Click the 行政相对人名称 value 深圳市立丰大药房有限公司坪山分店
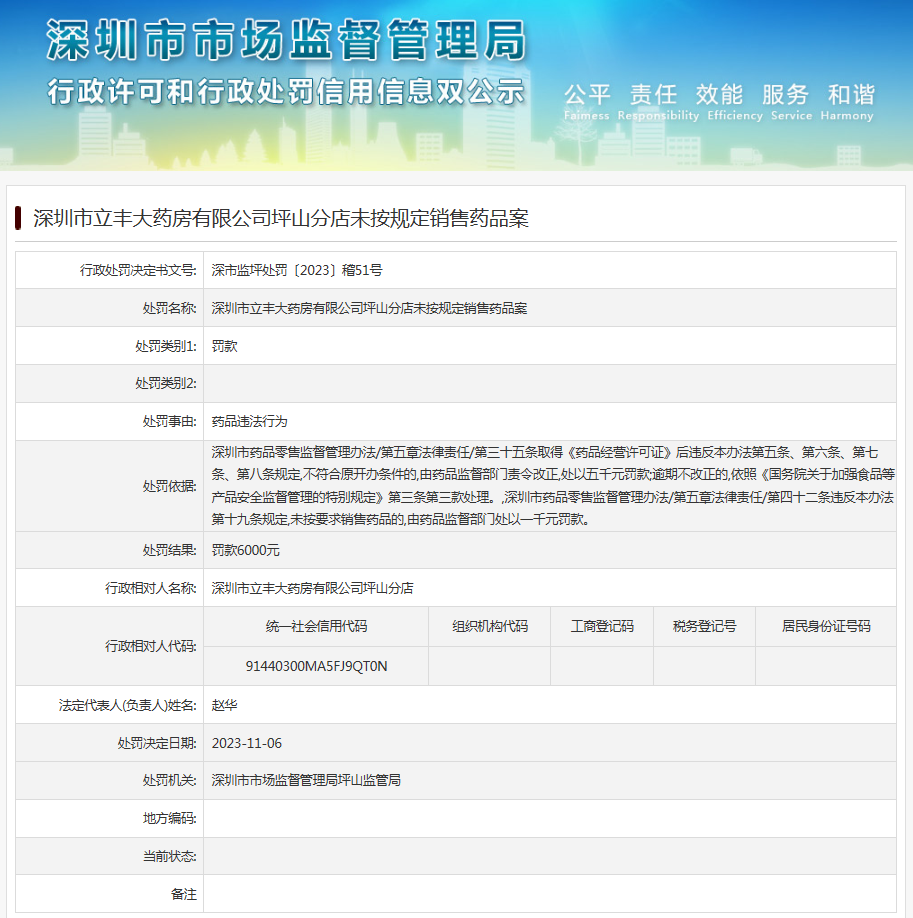This screenshot has width=913, height=918. [x=312, y=588]
